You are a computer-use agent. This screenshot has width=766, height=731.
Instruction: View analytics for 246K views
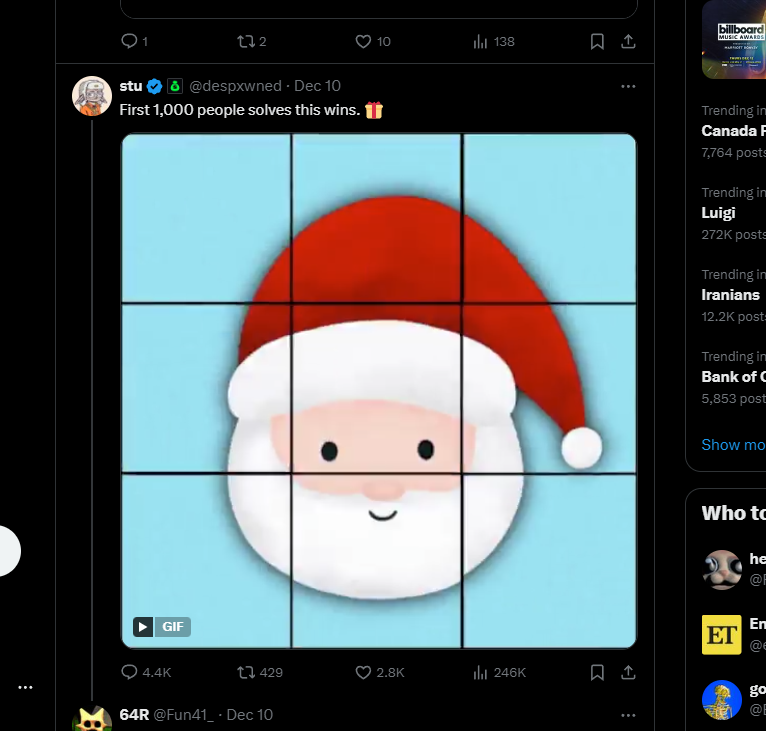(499, 672)
